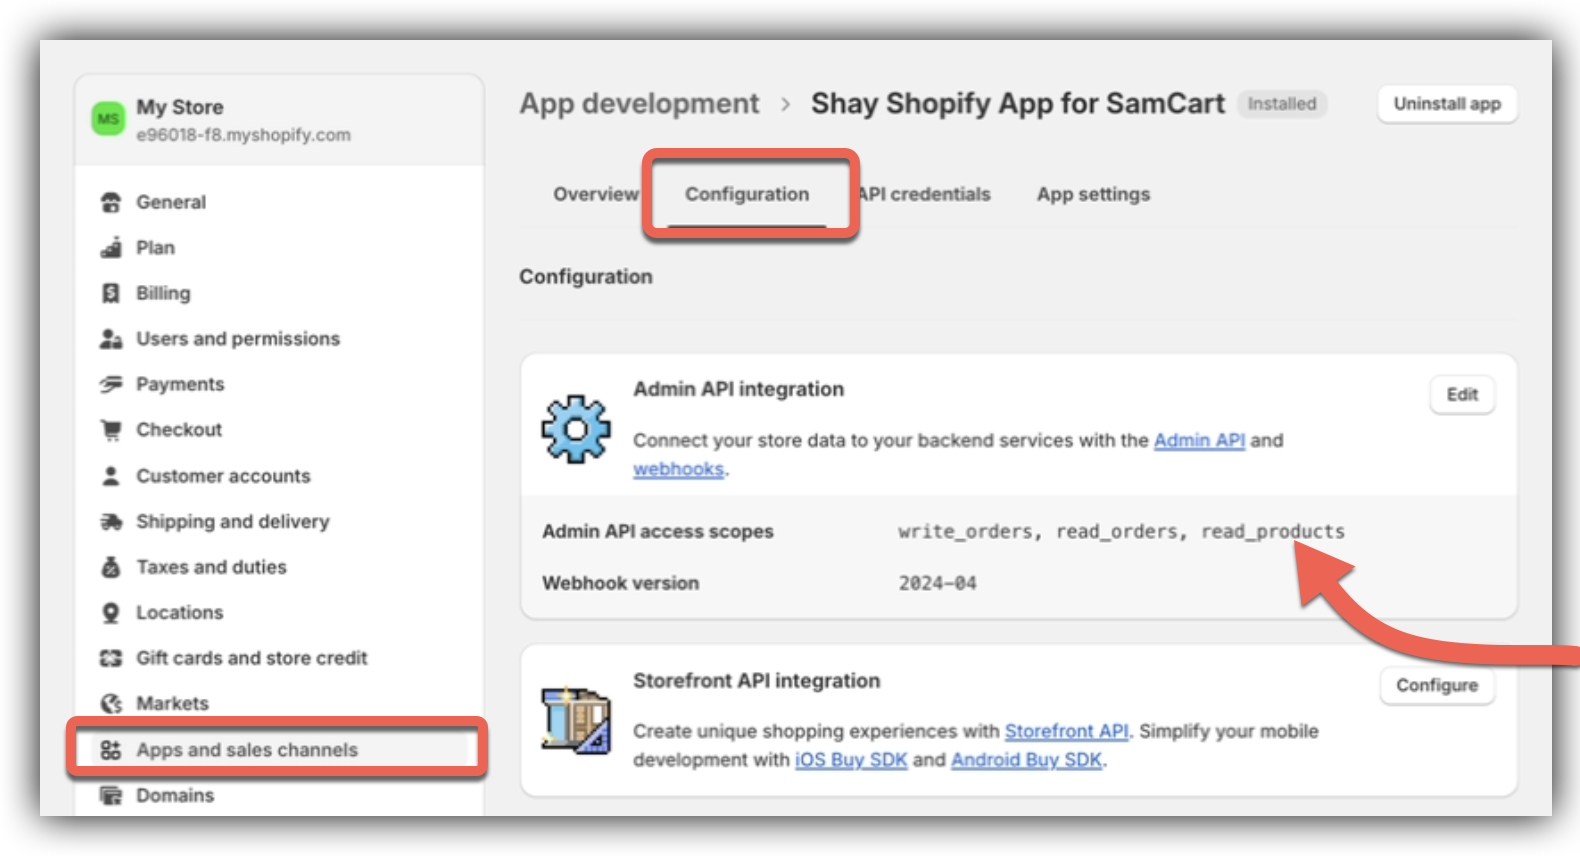Switch to the API credentials tab

925,194
